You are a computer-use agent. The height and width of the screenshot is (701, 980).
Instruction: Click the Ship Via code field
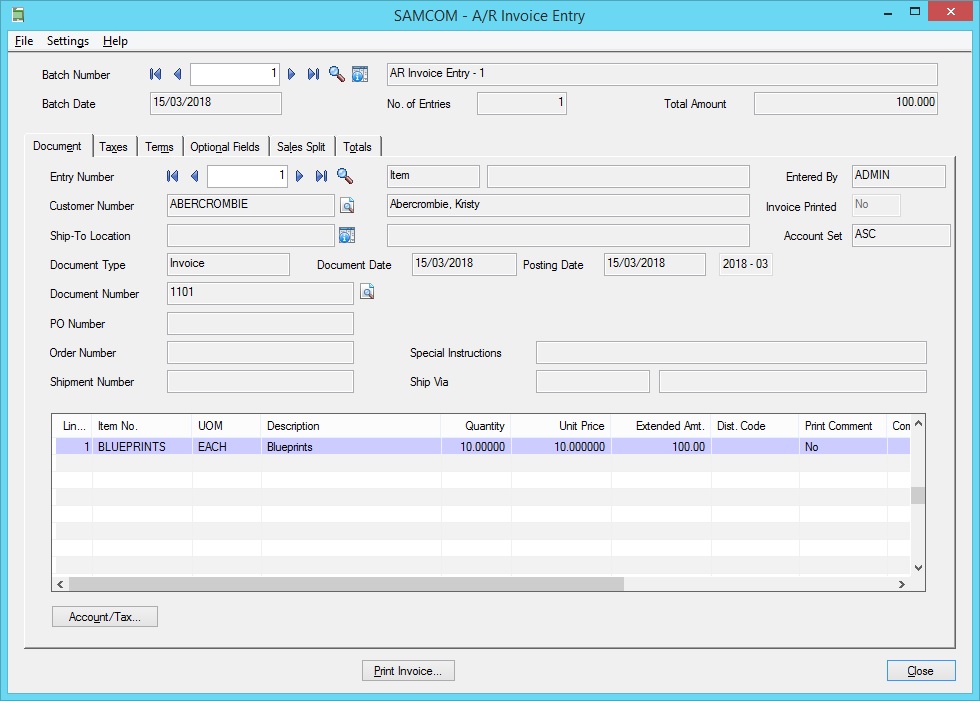592,382
